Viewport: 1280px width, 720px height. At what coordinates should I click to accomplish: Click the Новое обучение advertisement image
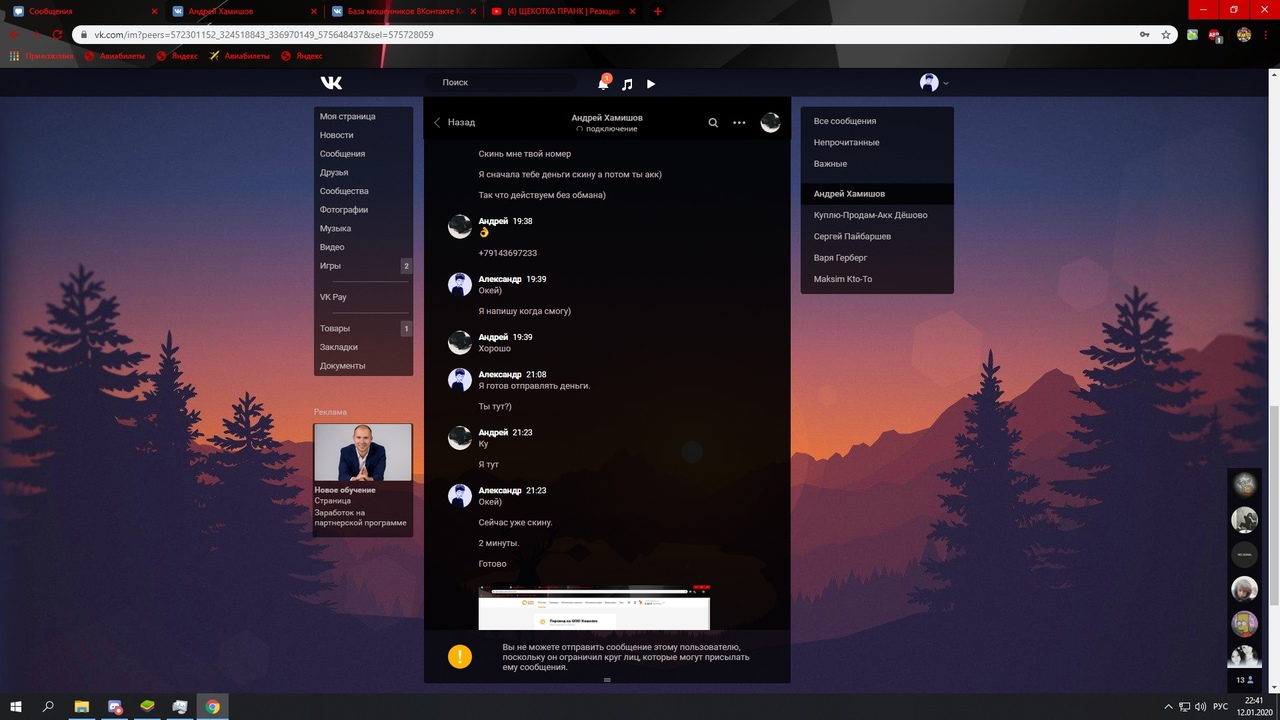pos(362,452)
